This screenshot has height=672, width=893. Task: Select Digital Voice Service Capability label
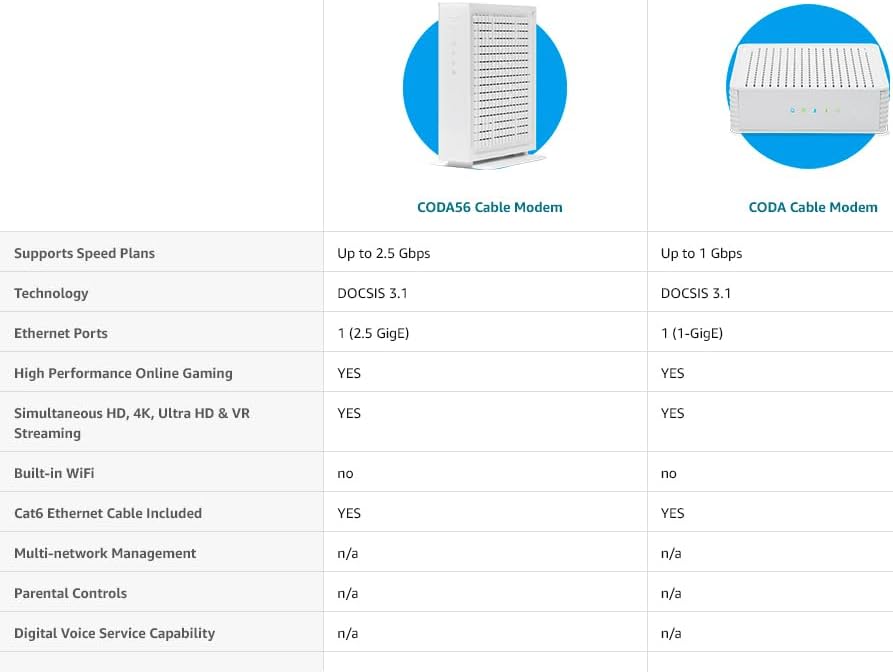tap(114, 633)
